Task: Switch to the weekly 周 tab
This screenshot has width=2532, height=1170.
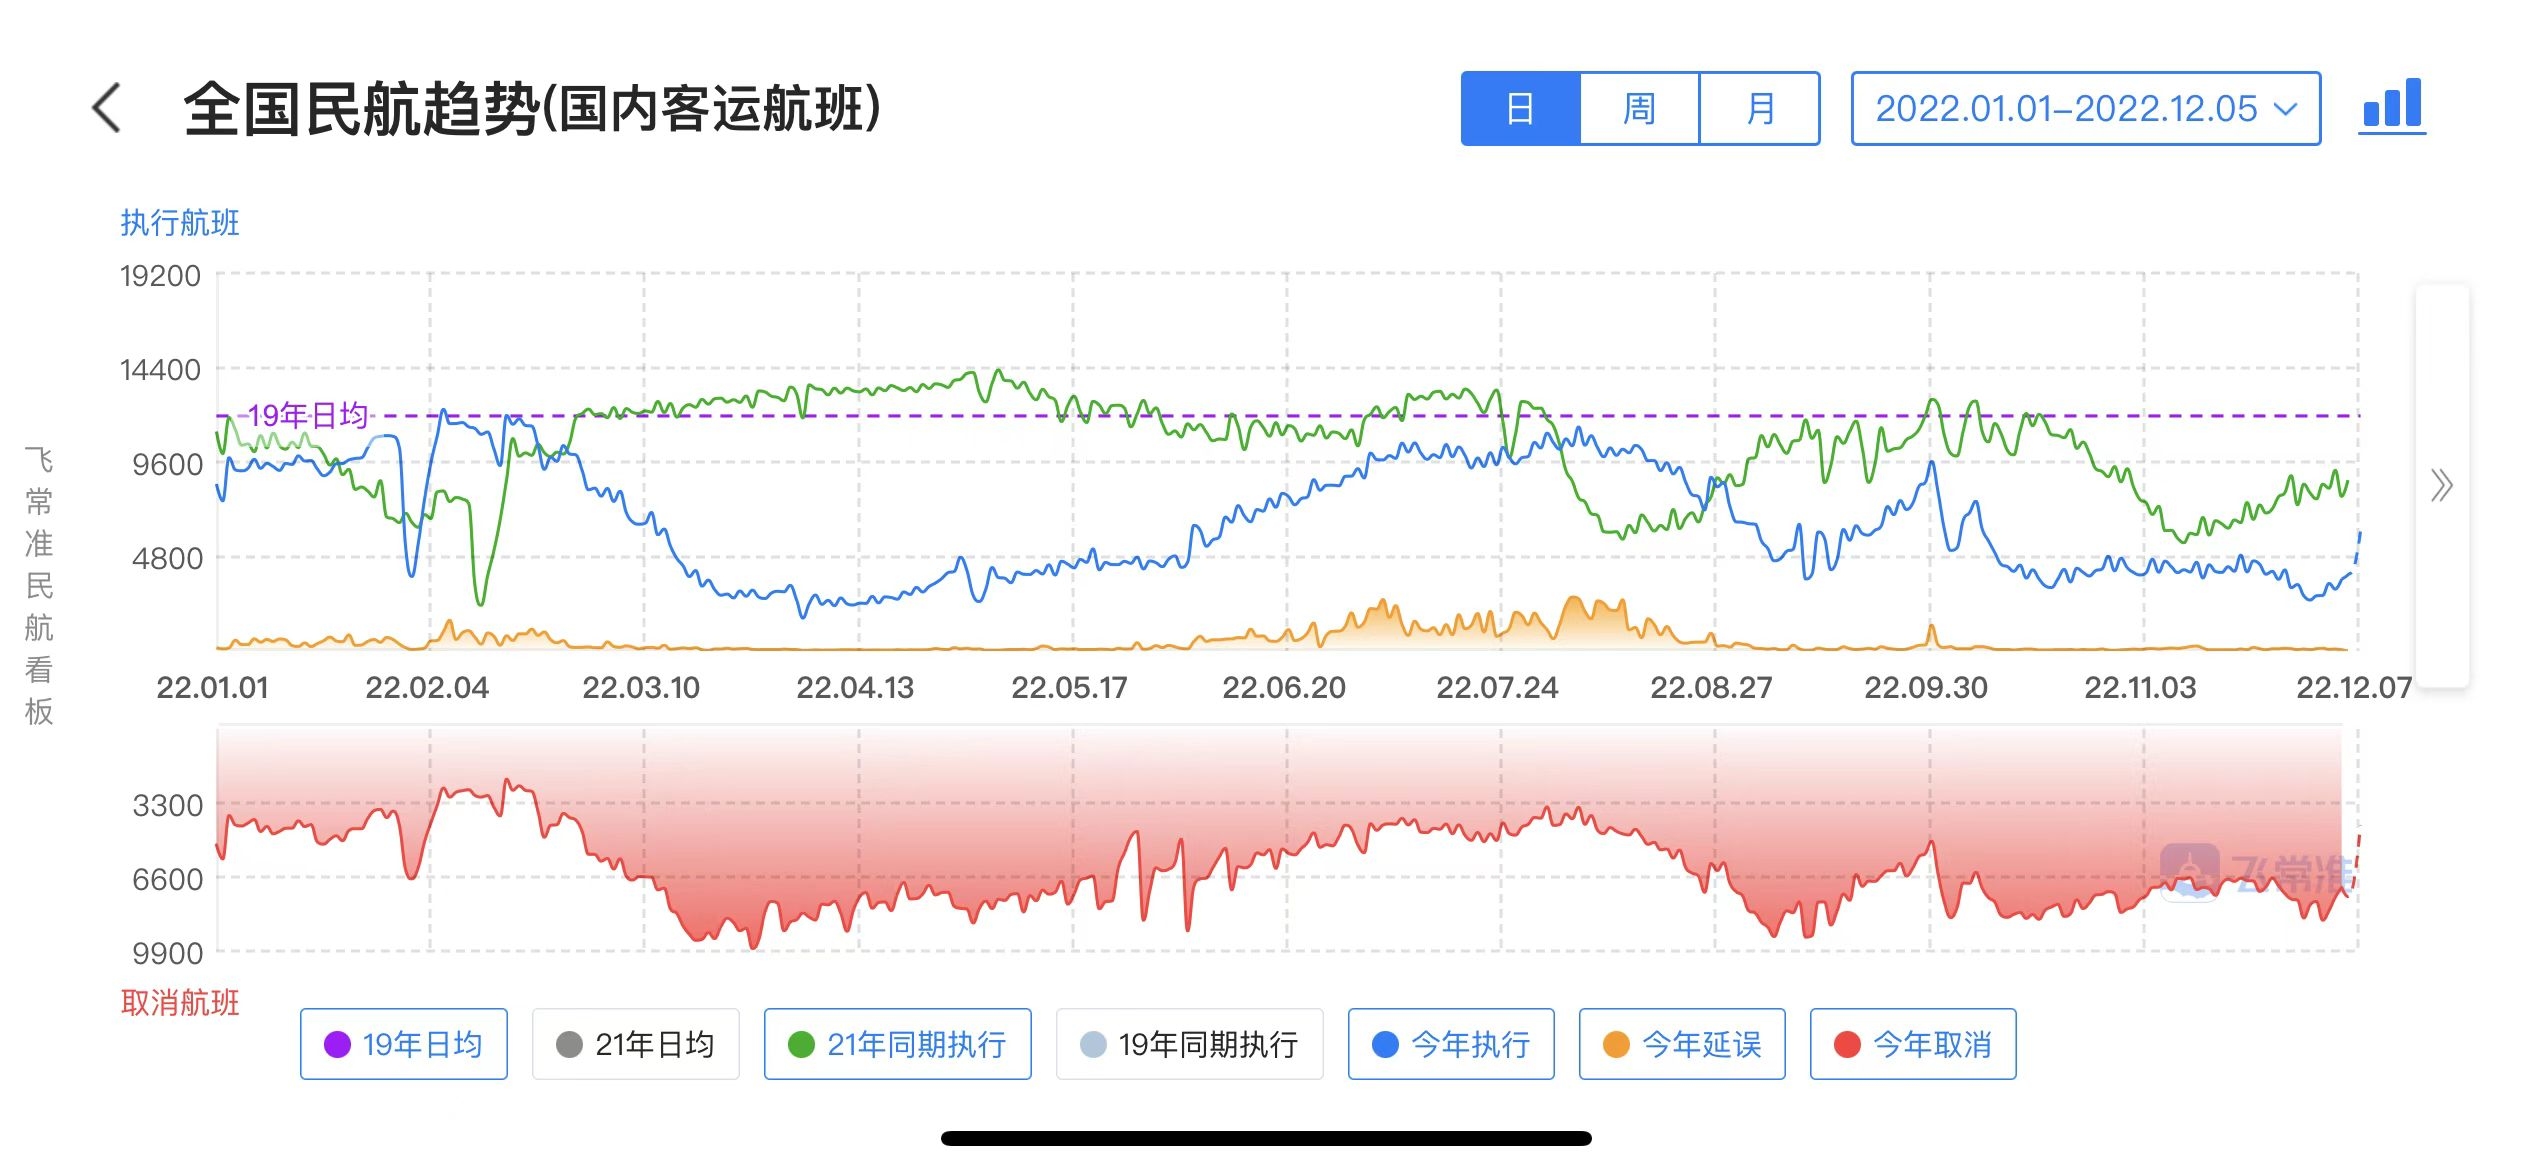Action: coord(1639,109)
